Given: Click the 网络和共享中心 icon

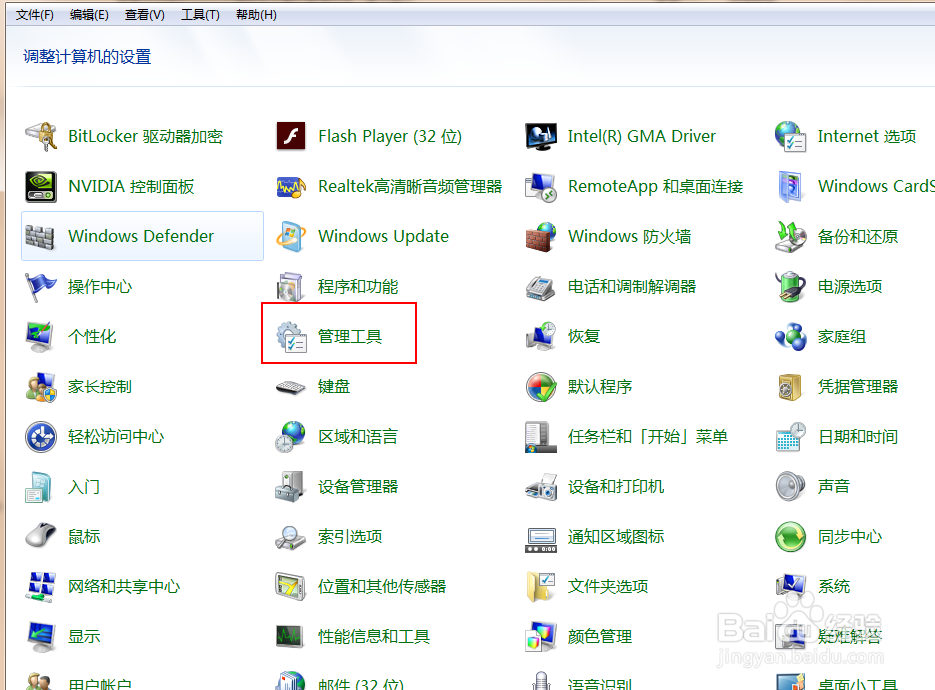Looking at the screenshot, I should 41,587.
